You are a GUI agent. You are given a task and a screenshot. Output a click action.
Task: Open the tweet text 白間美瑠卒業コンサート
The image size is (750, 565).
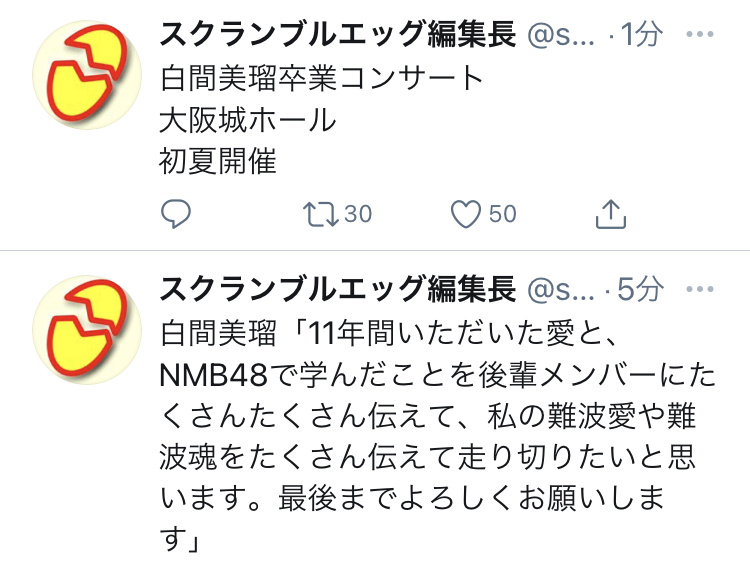coord(321,78)
